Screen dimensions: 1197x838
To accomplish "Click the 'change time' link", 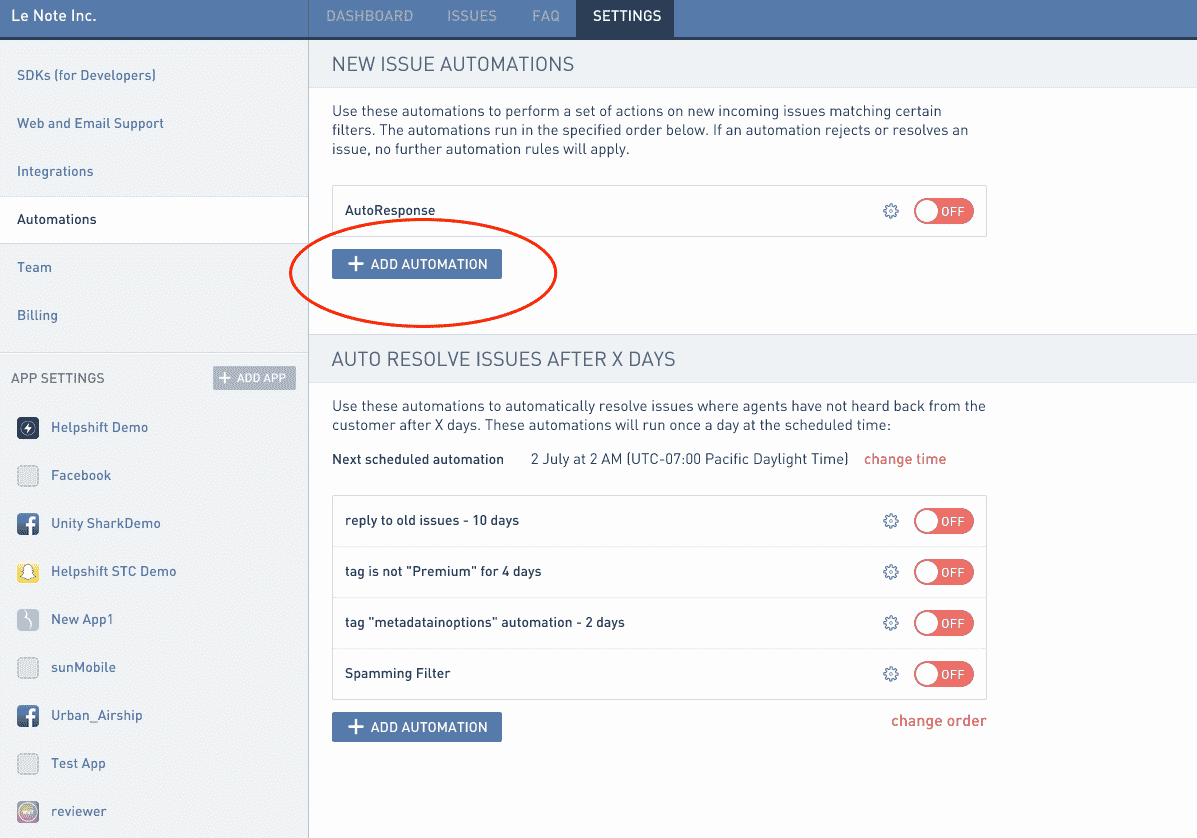I will pos(904,458).
